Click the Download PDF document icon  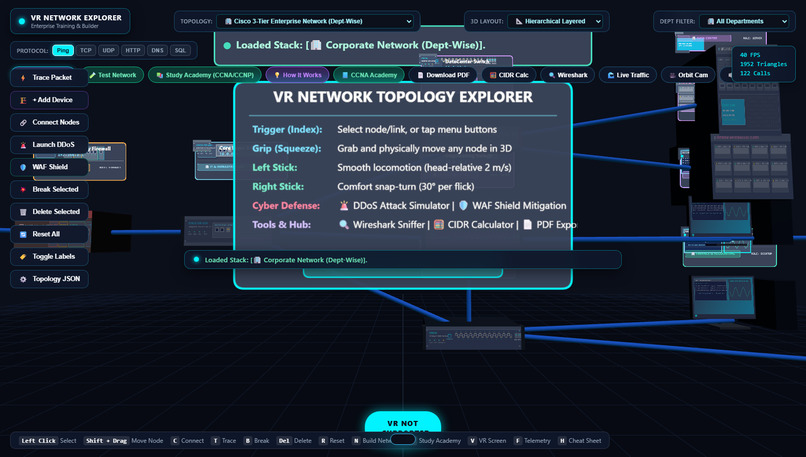(420, 75)
